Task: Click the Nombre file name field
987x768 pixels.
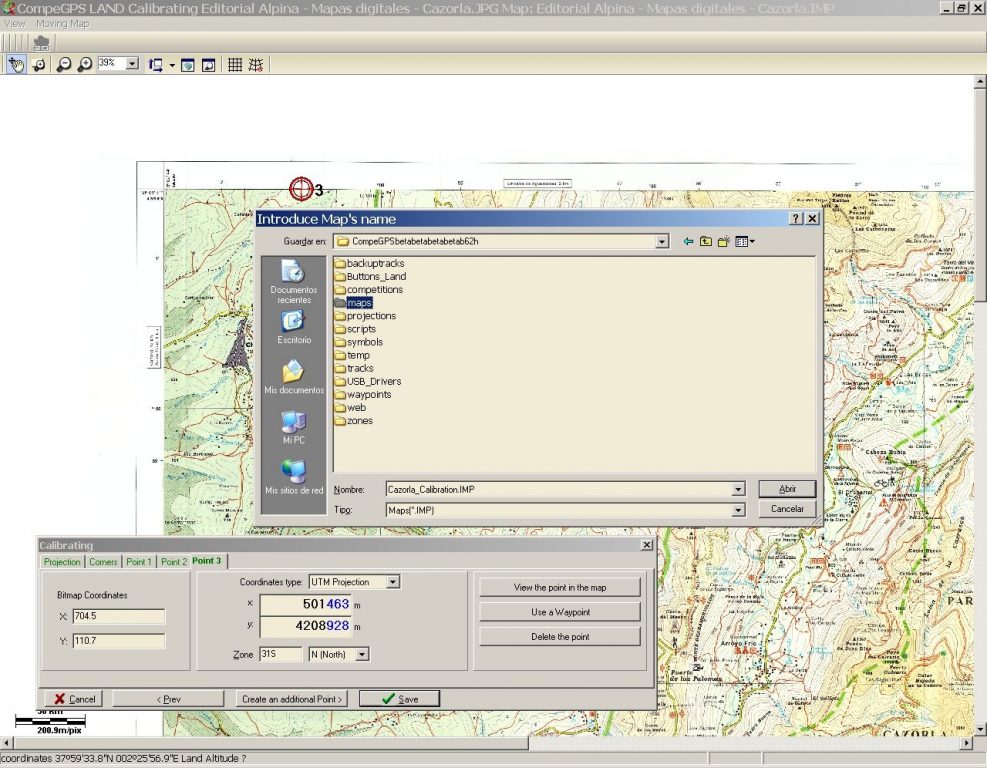Action: tap(559, 489)
